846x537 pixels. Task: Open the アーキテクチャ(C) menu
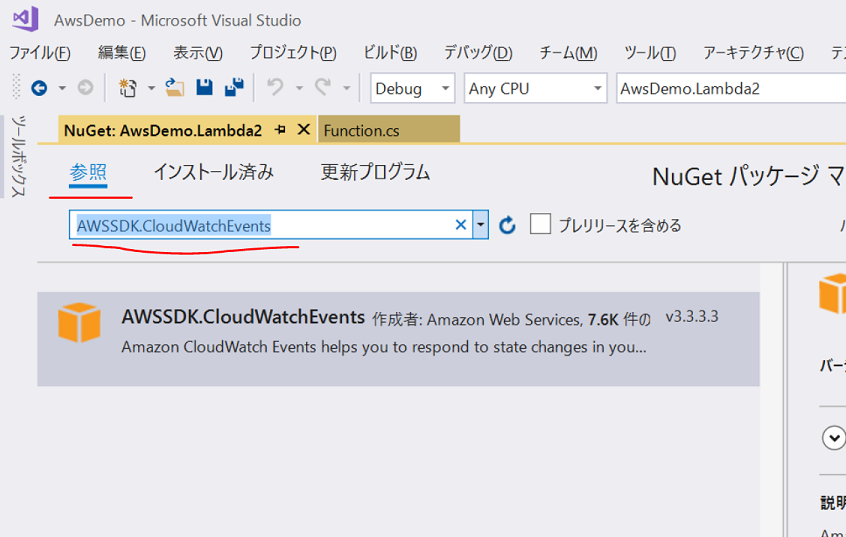[753, 53]
